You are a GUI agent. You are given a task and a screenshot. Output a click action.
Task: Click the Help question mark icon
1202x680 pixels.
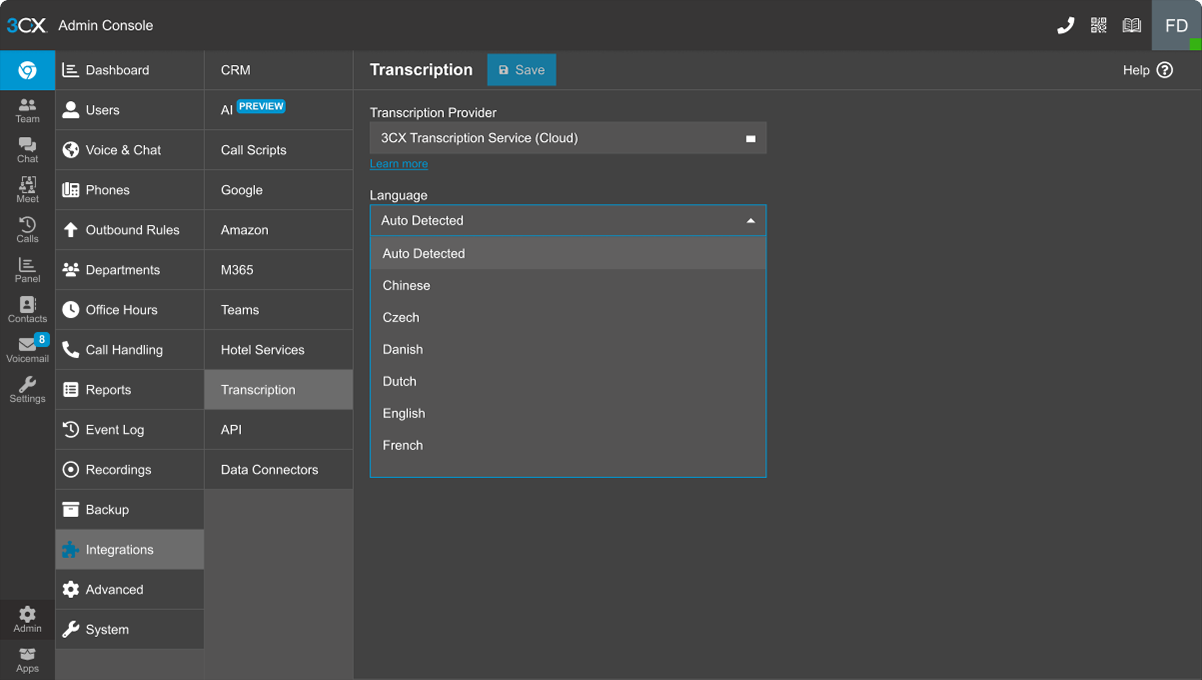click(1164, 70)
